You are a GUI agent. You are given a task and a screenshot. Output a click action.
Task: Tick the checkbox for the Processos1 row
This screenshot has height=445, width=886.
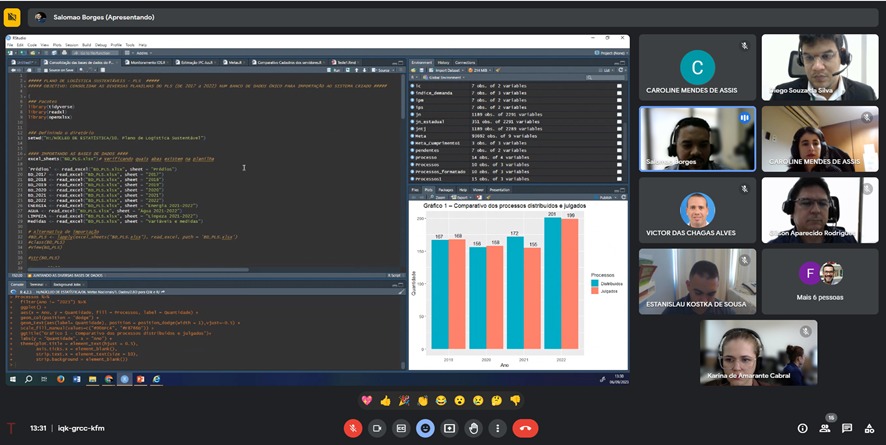619,179
